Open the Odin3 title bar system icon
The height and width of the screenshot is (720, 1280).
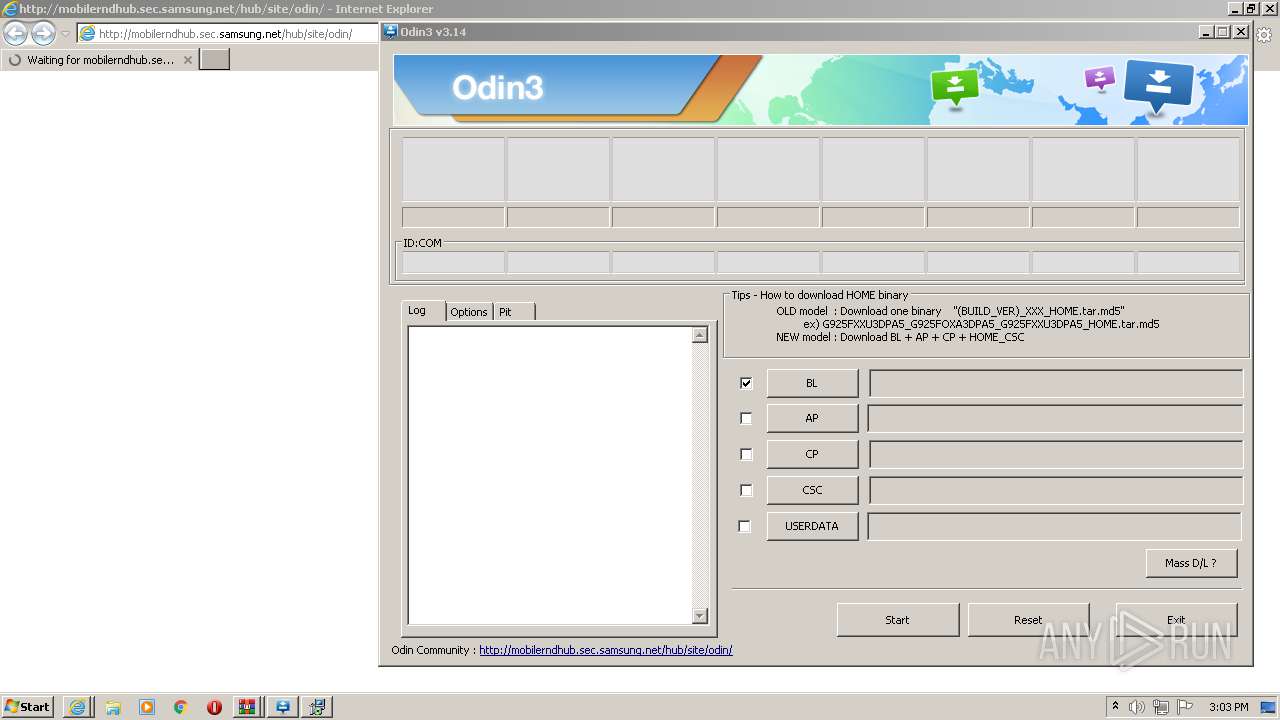tap(391, 32)
